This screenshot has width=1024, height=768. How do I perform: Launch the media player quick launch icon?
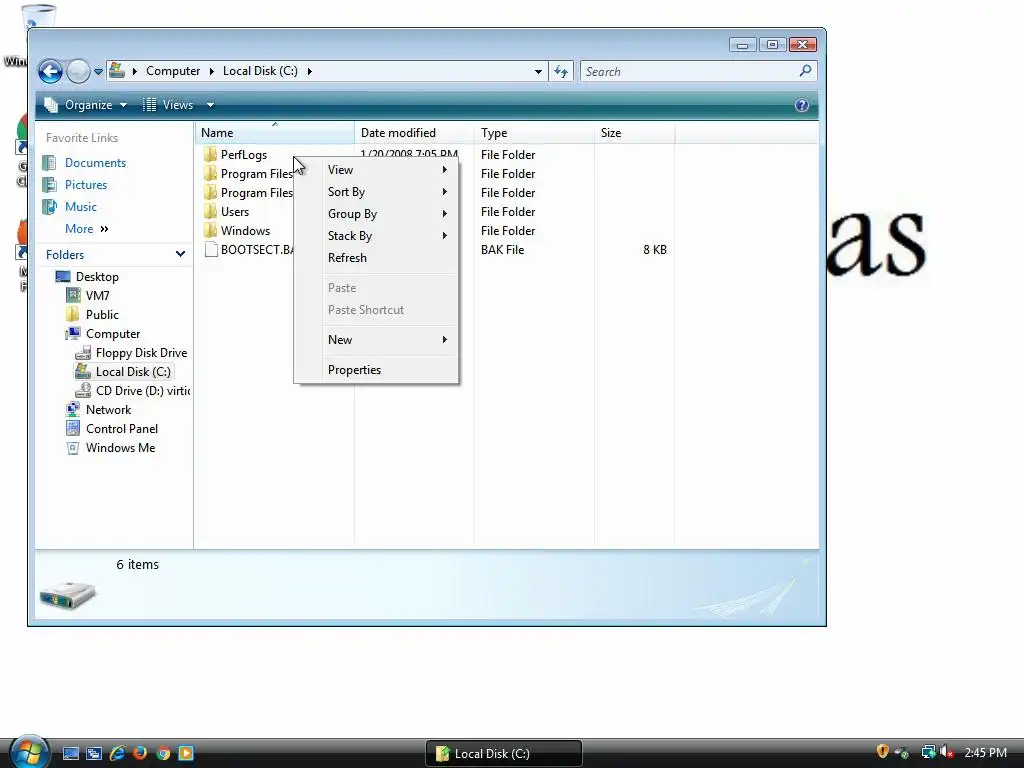tap(186, 753)
